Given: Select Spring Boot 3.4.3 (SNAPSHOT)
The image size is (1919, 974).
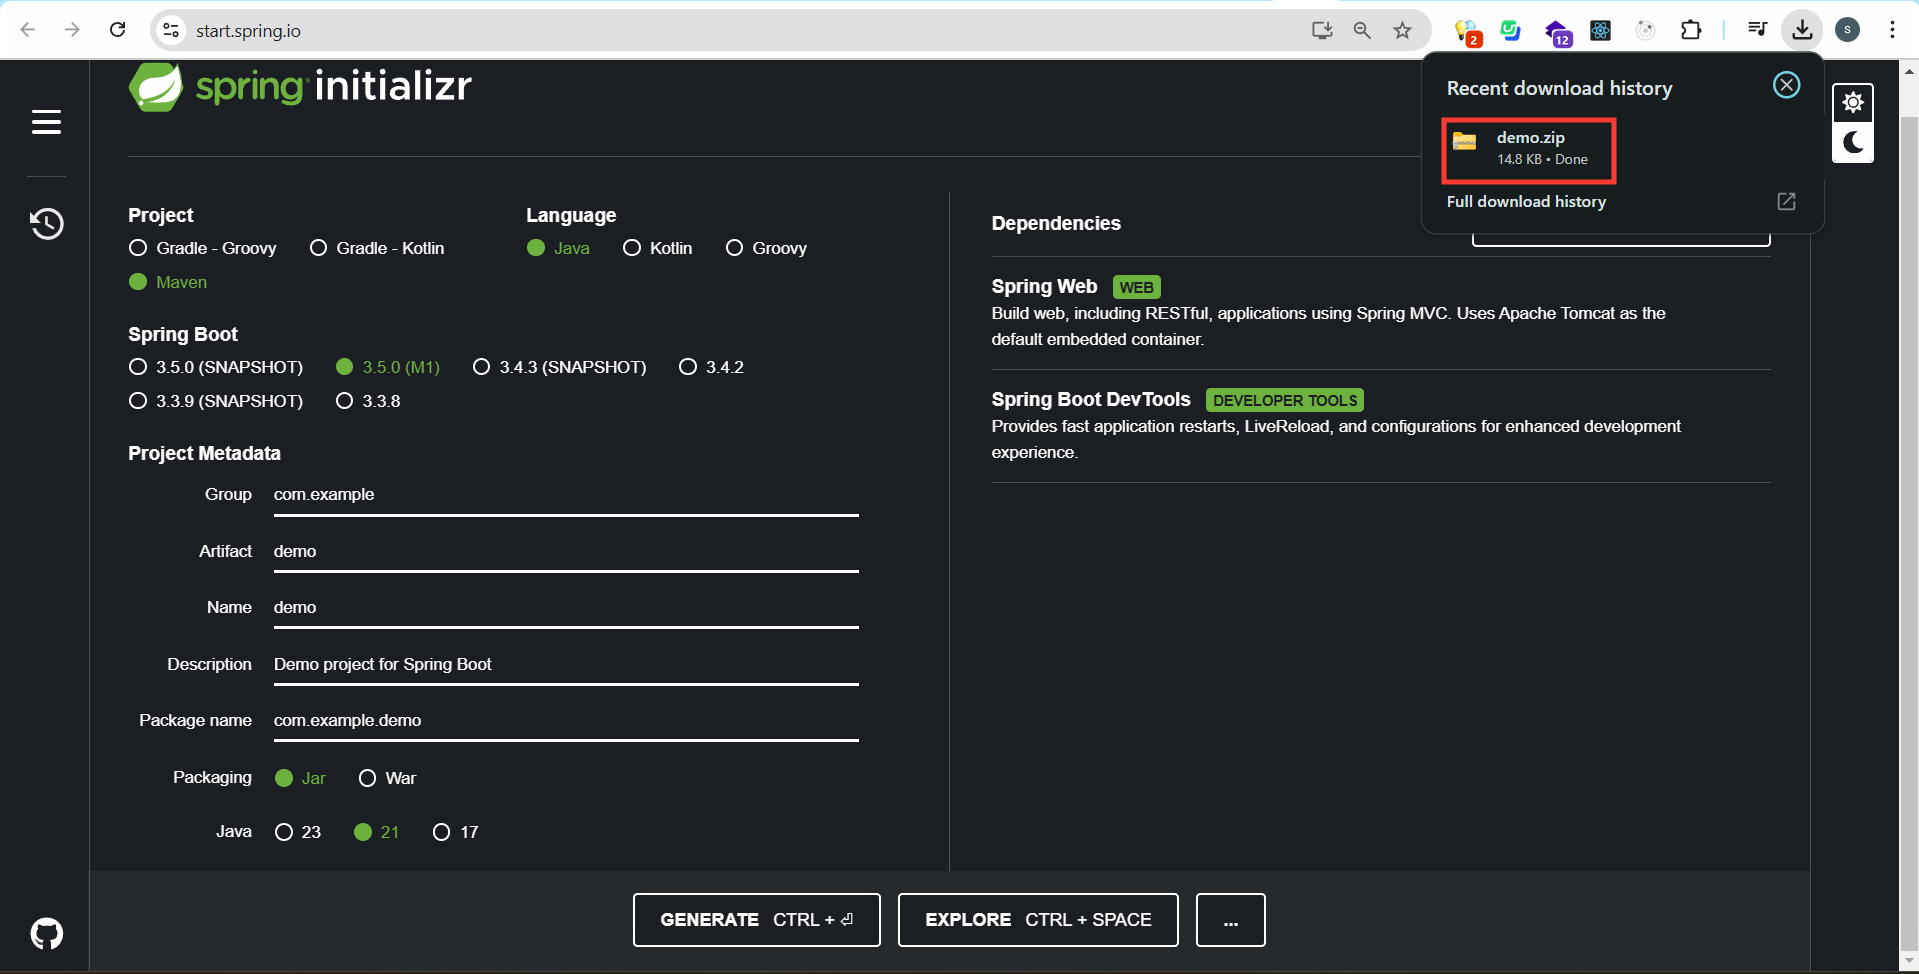Looking at the screenshot, I should click(559, 367).
